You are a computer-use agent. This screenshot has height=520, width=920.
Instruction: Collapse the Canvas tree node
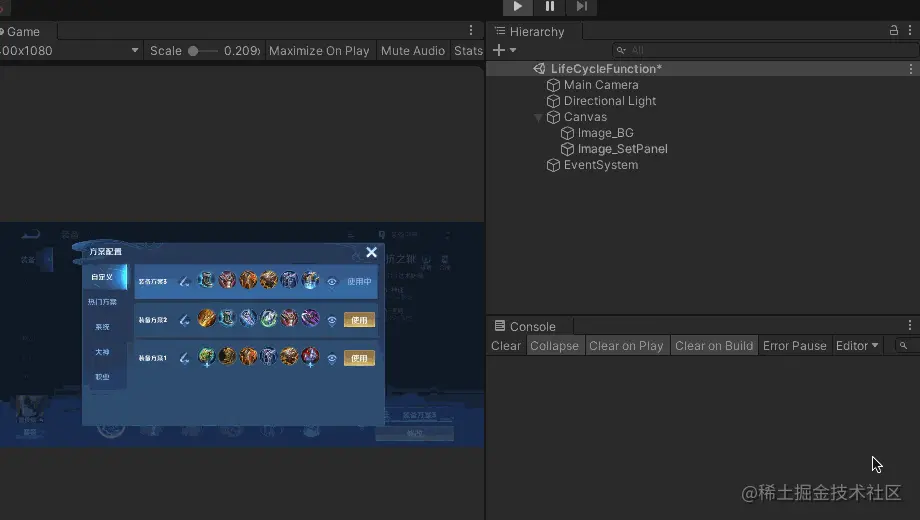click(538, 117)
